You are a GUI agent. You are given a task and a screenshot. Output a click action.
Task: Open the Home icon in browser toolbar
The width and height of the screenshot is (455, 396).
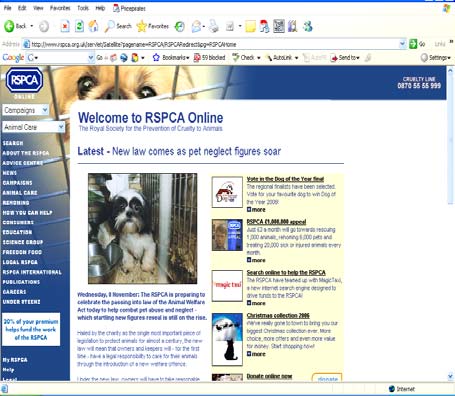pos(93,26)
